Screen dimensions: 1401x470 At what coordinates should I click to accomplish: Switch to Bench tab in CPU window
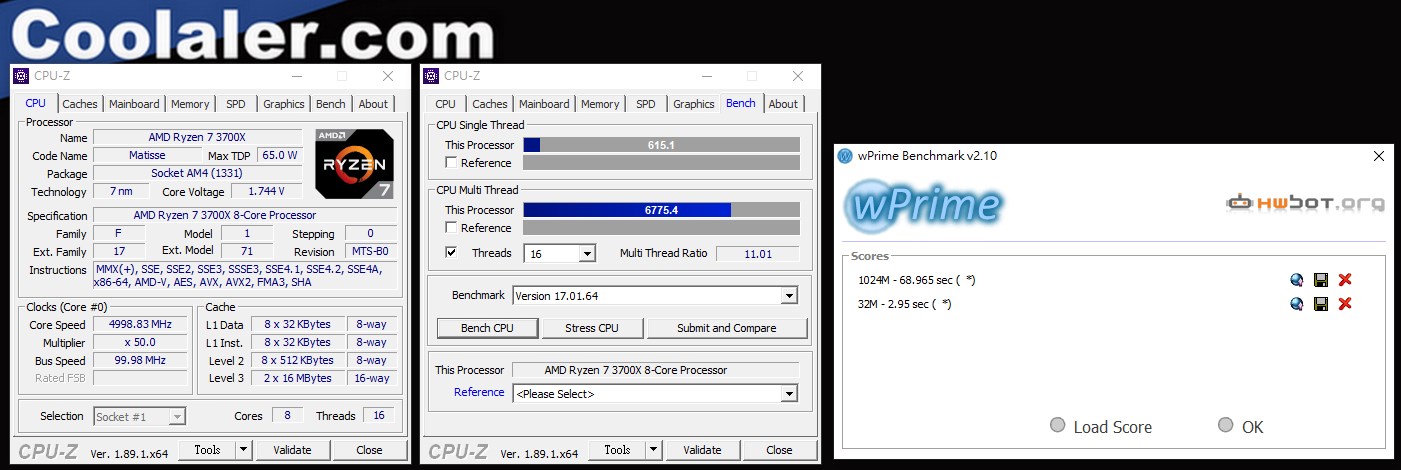pos(330,104)
